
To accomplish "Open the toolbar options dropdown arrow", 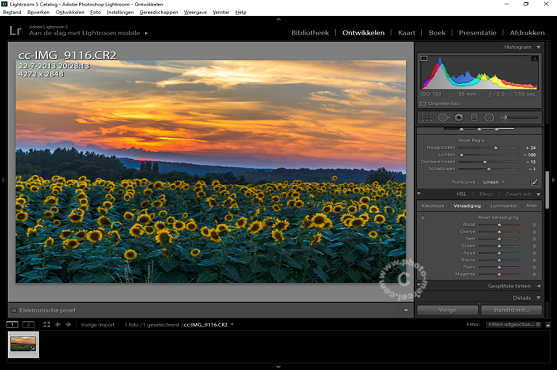I will [x=406, y=310].
